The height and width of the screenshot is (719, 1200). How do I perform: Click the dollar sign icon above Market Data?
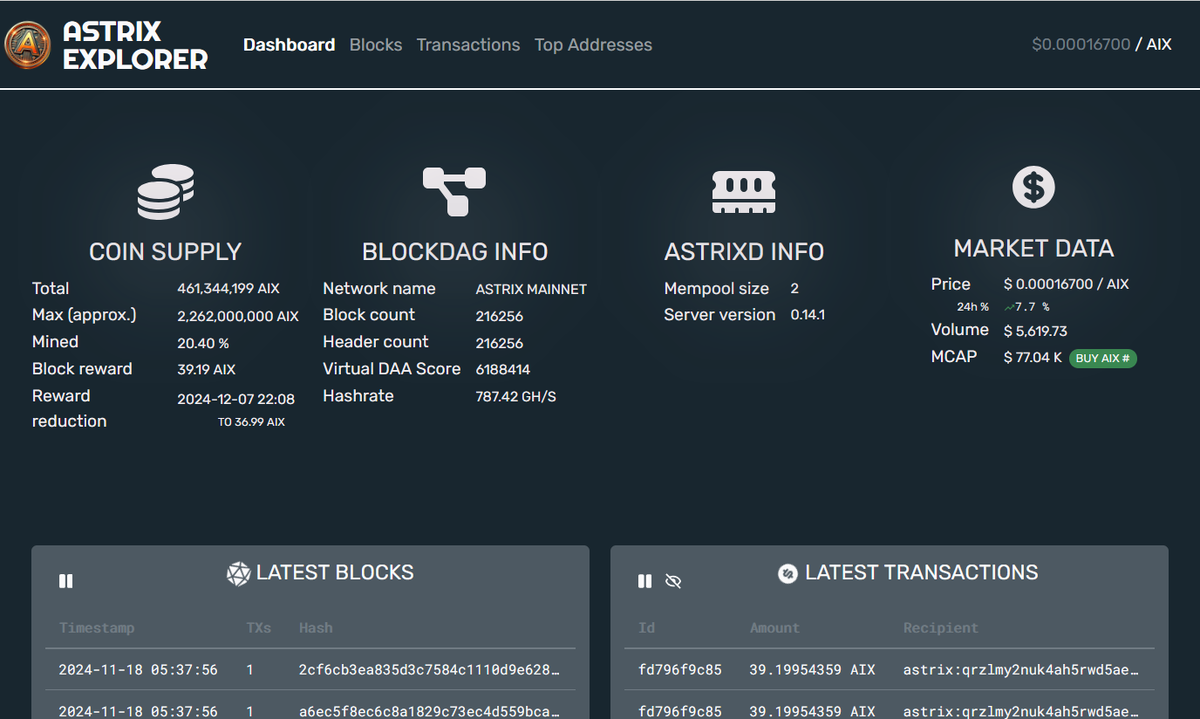coord(1033,187)
